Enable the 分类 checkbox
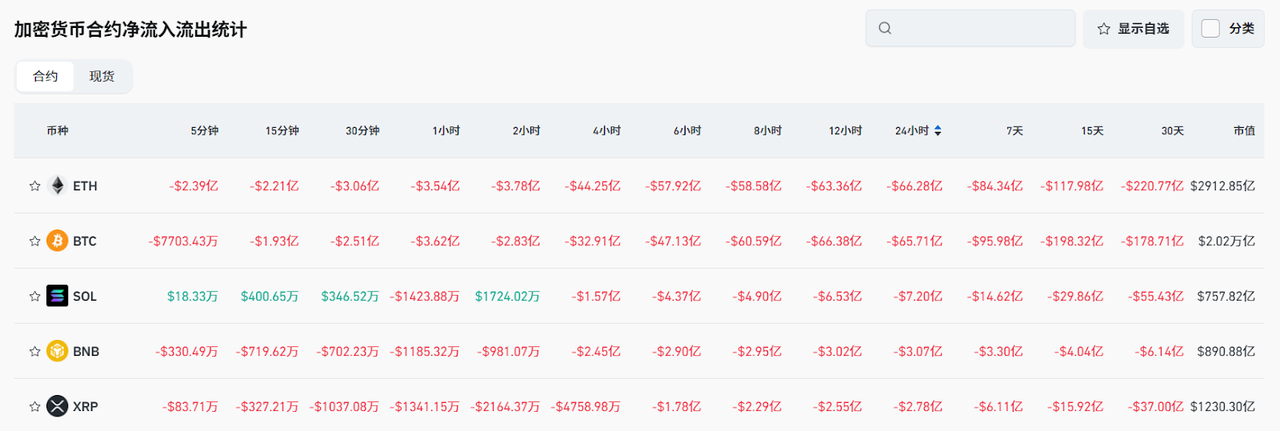Viewport: 1280px width, 431px height. click(x=1210, y=28)
